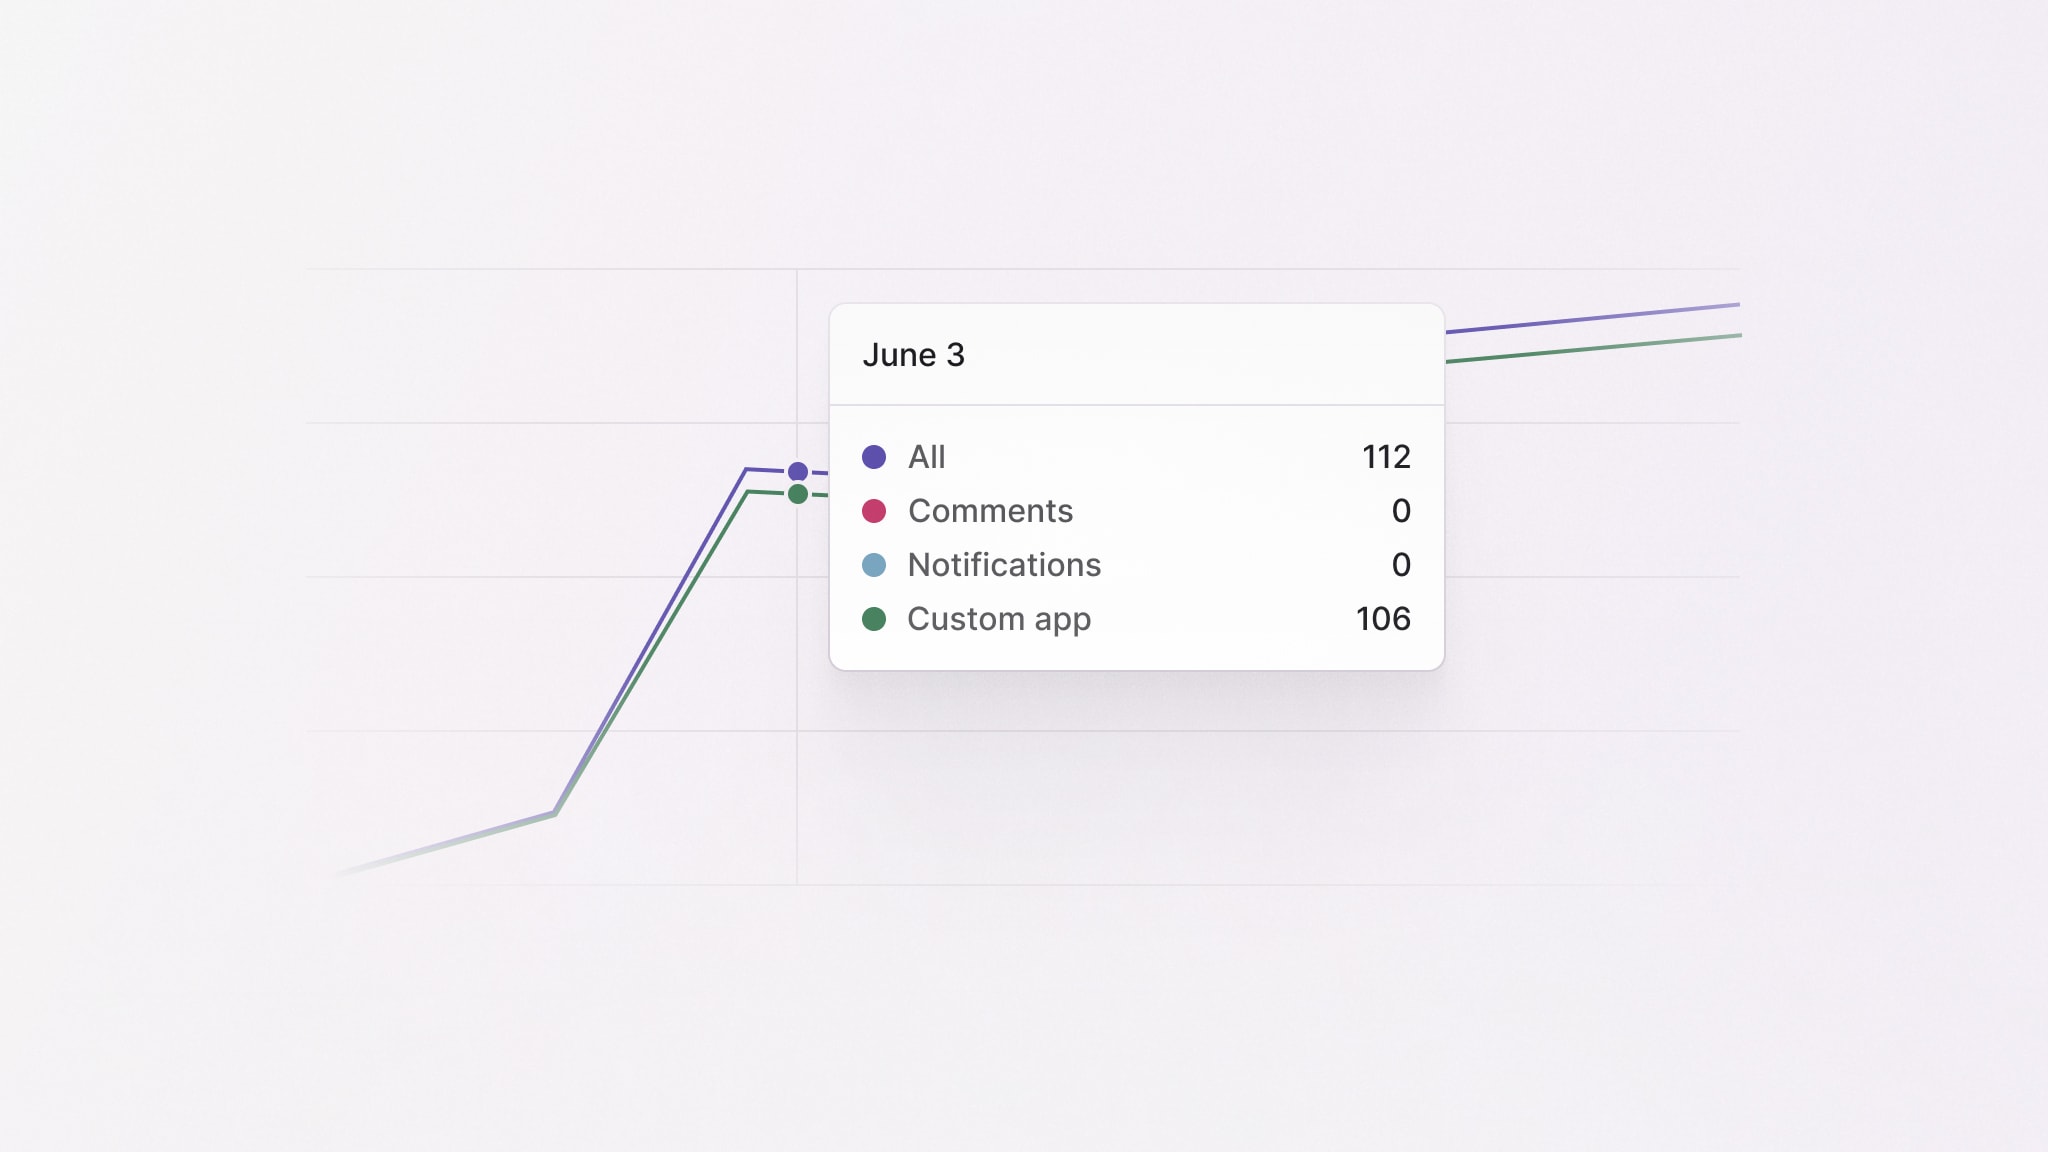Click the purple data point on chart
Image resolution: width=2048 pixels, height=1152 pixels.
click(798, 471)
